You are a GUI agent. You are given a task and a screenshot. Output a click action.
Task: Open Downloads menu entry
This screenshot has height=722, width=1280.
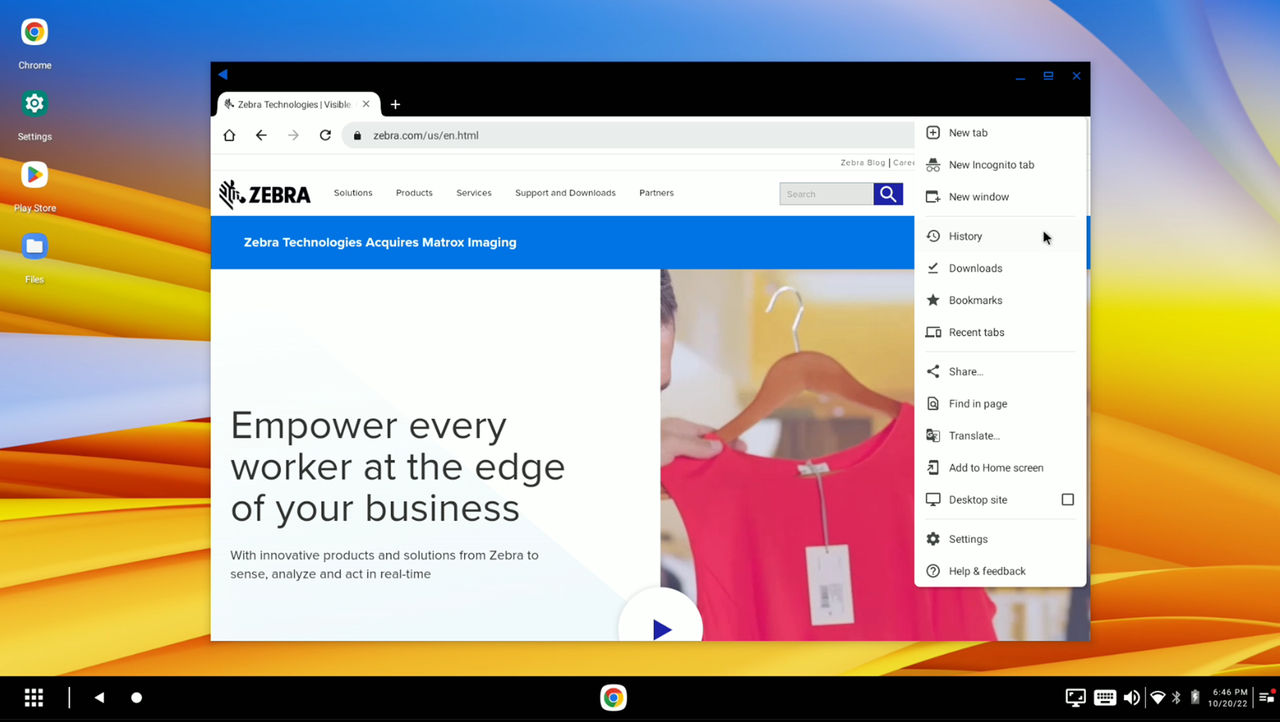[x=1000, y=268]
